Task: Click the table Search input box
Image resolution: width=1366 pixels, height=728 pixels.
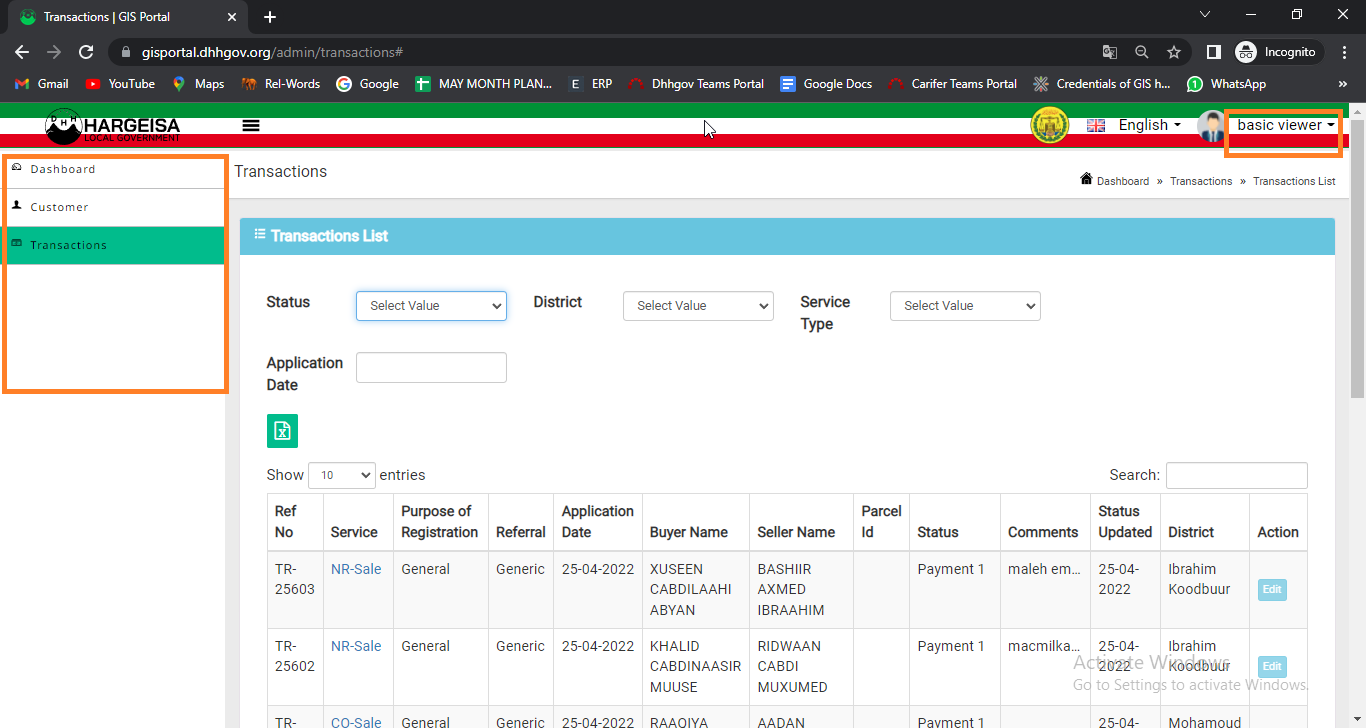Action: click(1236, 475)
